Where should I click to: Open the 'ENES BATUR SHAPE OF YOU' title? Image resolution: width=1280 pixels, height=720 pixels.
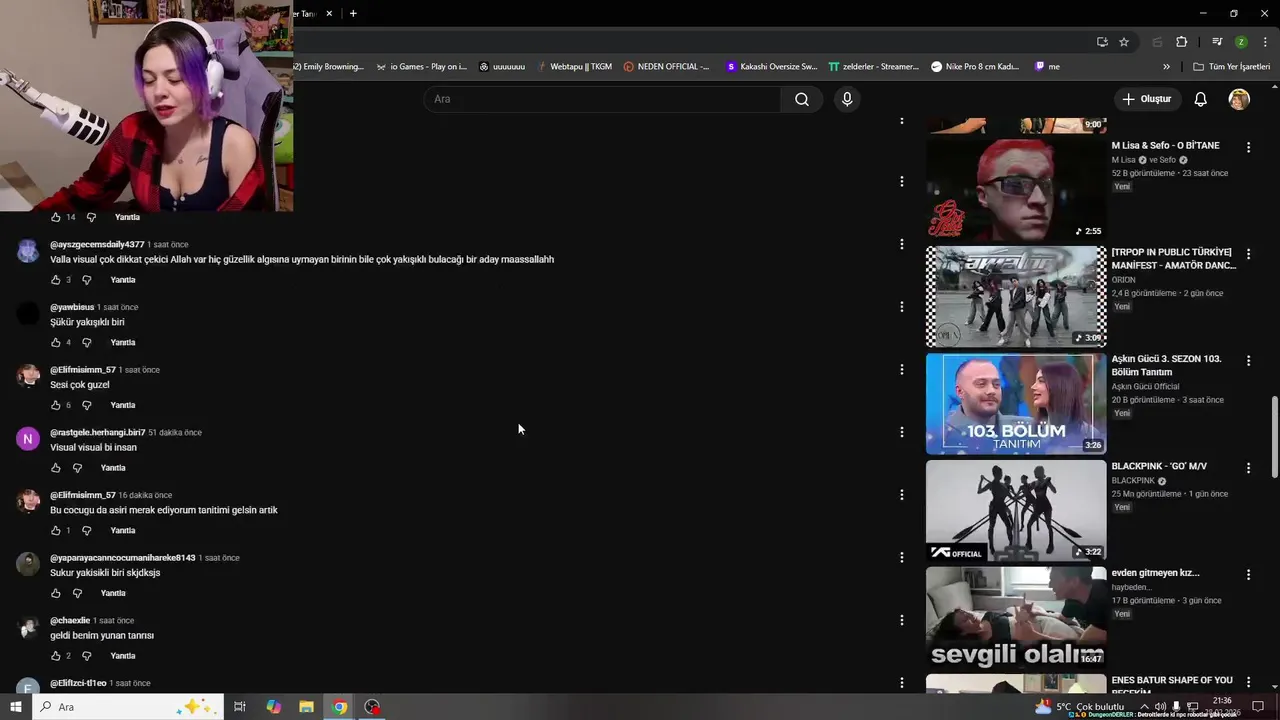(x=1172, y=685)
